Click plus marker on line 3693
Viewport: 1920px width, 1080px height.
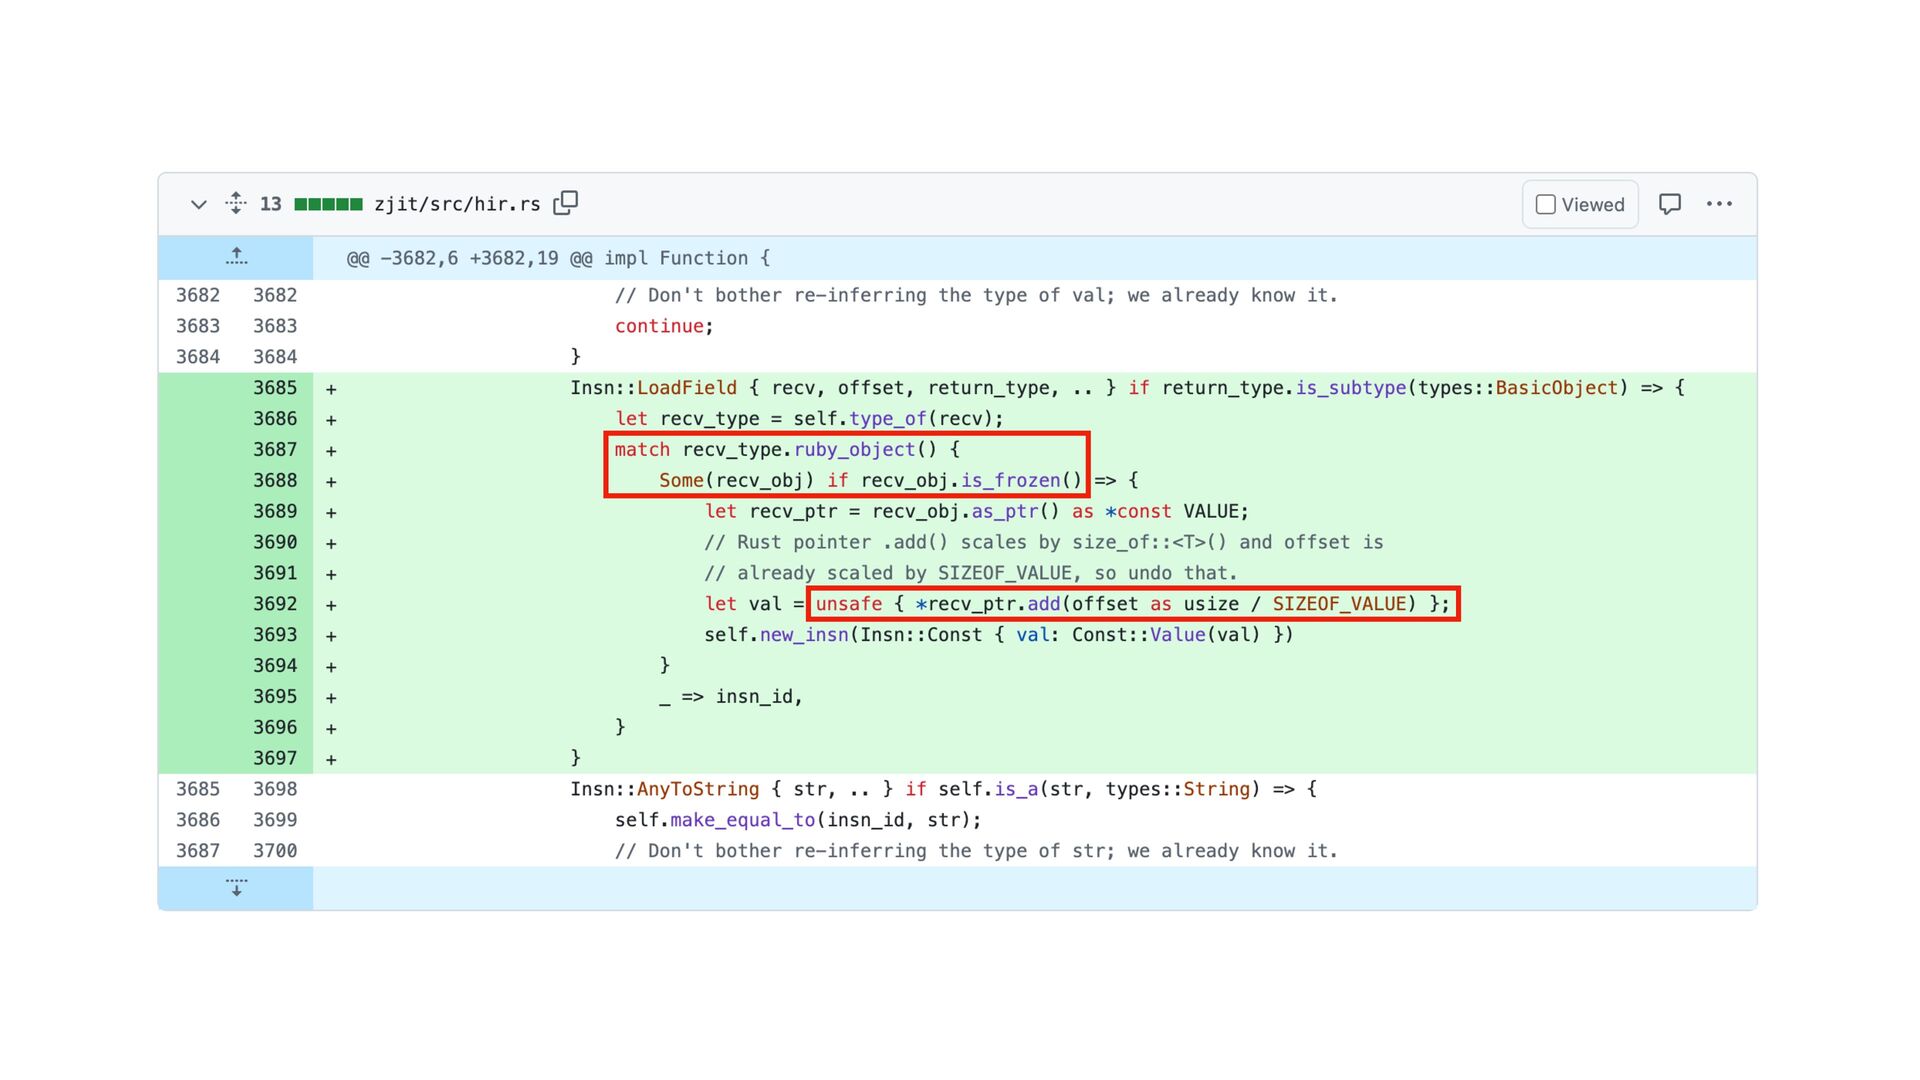click(x=331, y=636)
